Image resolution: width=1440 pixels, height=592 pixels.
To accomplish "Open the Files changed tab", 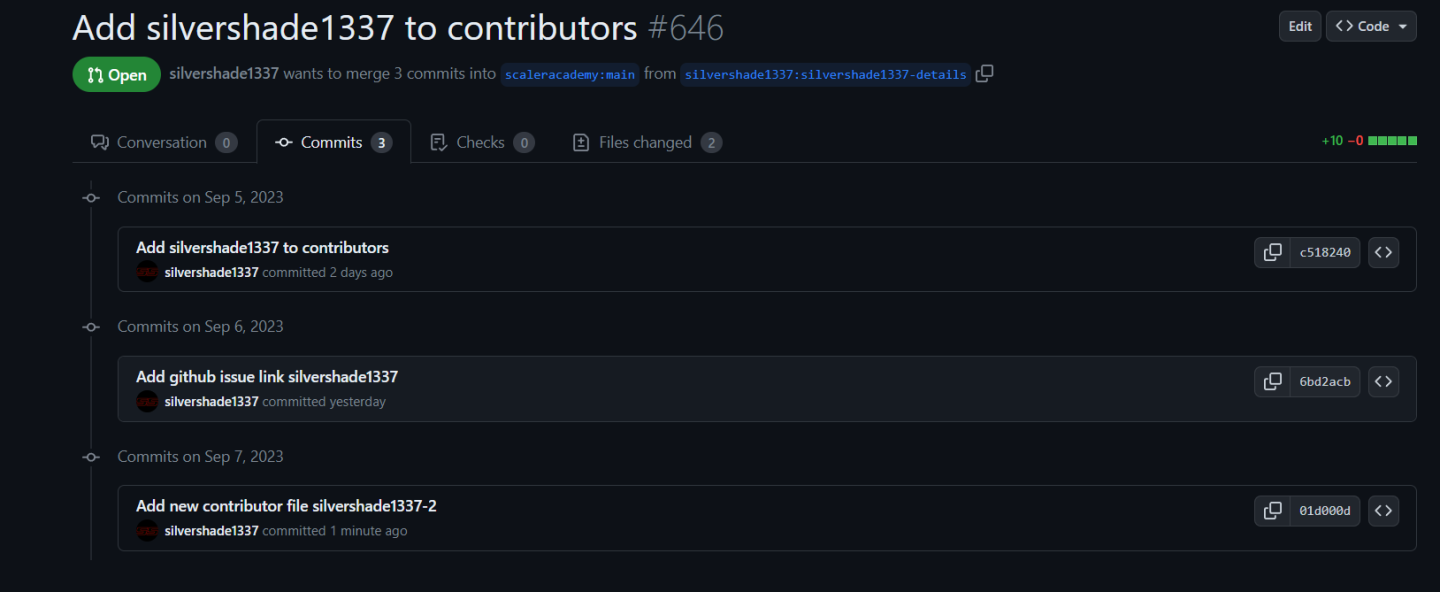I will (x=645, y=142).
